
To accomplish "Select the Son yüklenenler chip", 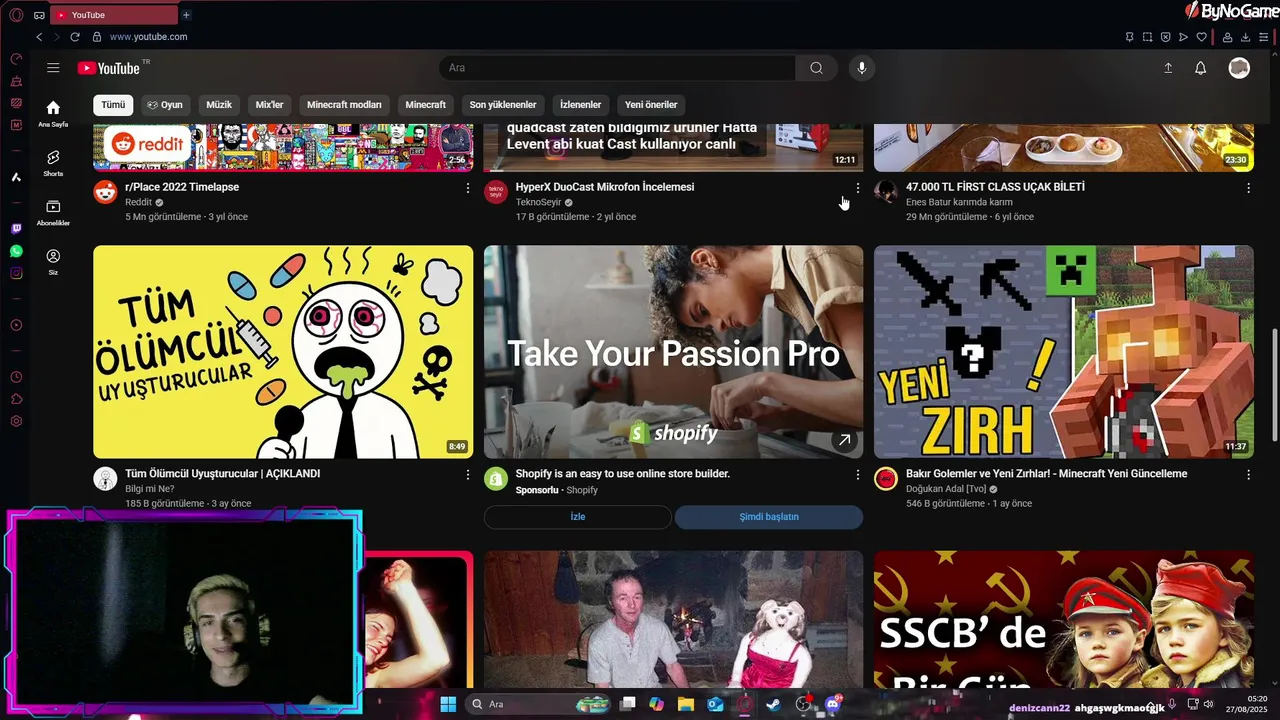I will (503, 105).
